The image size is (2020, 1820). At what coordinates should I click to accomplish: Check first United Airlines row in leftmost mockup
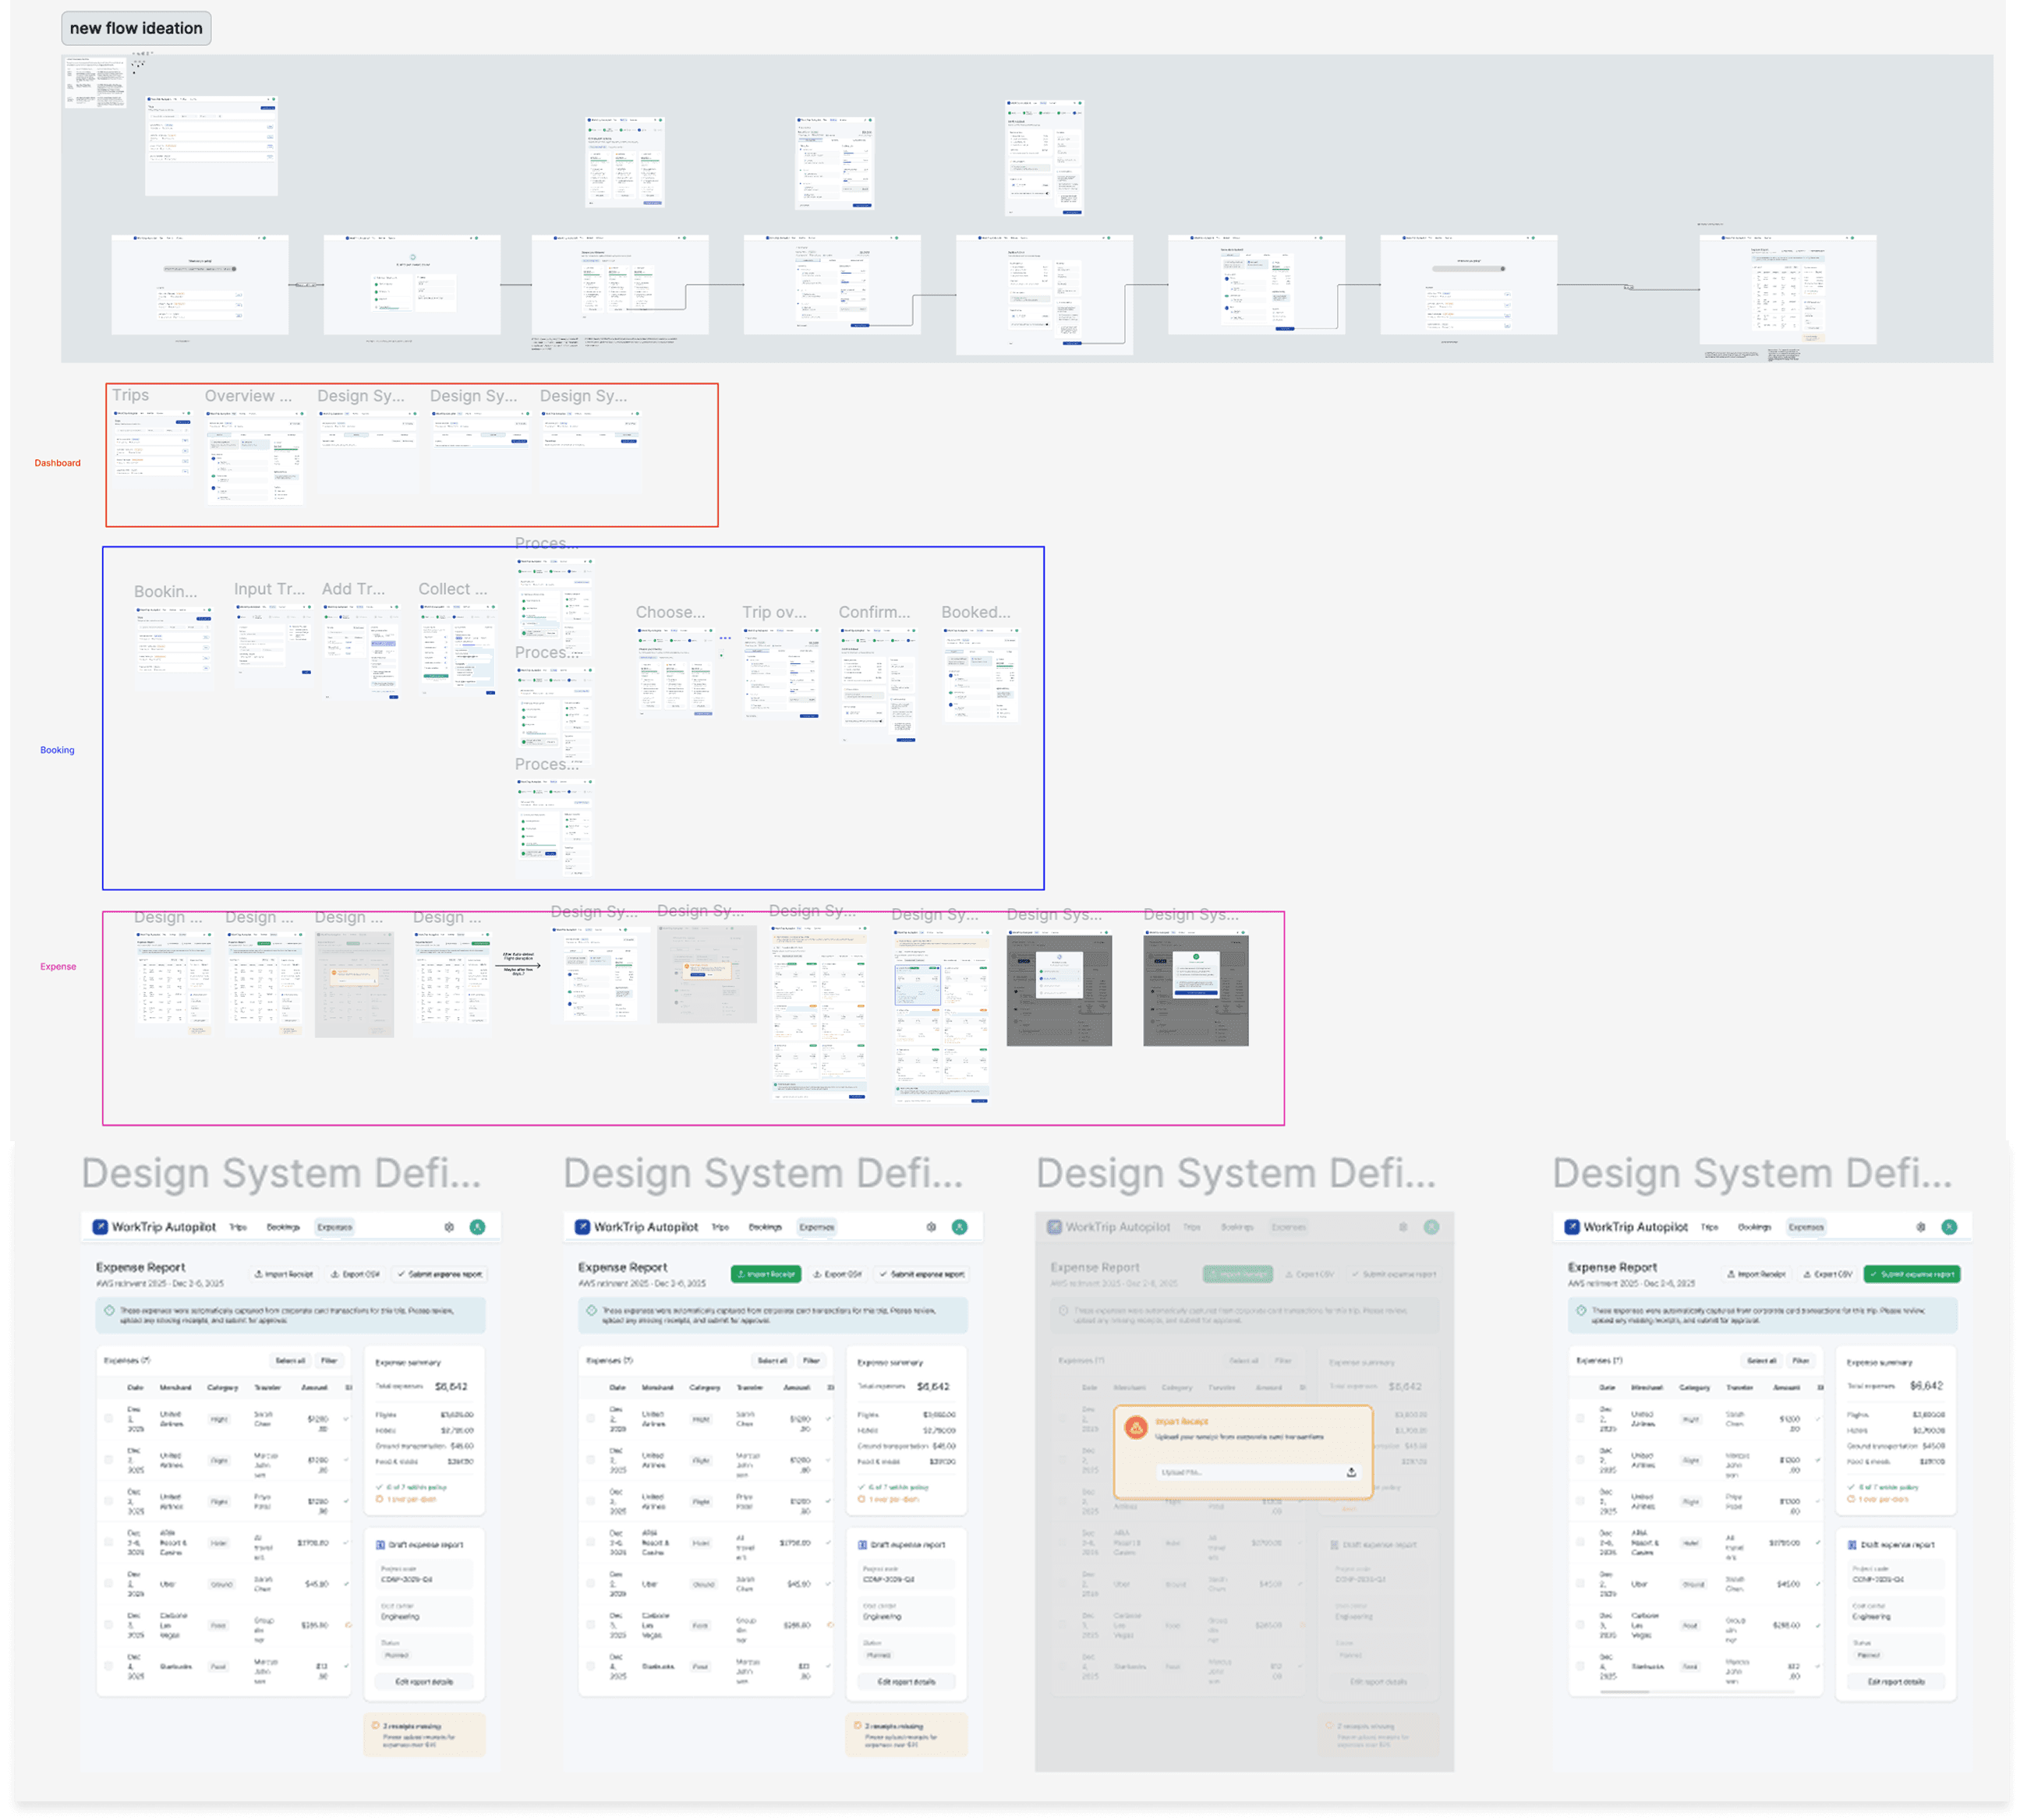109,1418
